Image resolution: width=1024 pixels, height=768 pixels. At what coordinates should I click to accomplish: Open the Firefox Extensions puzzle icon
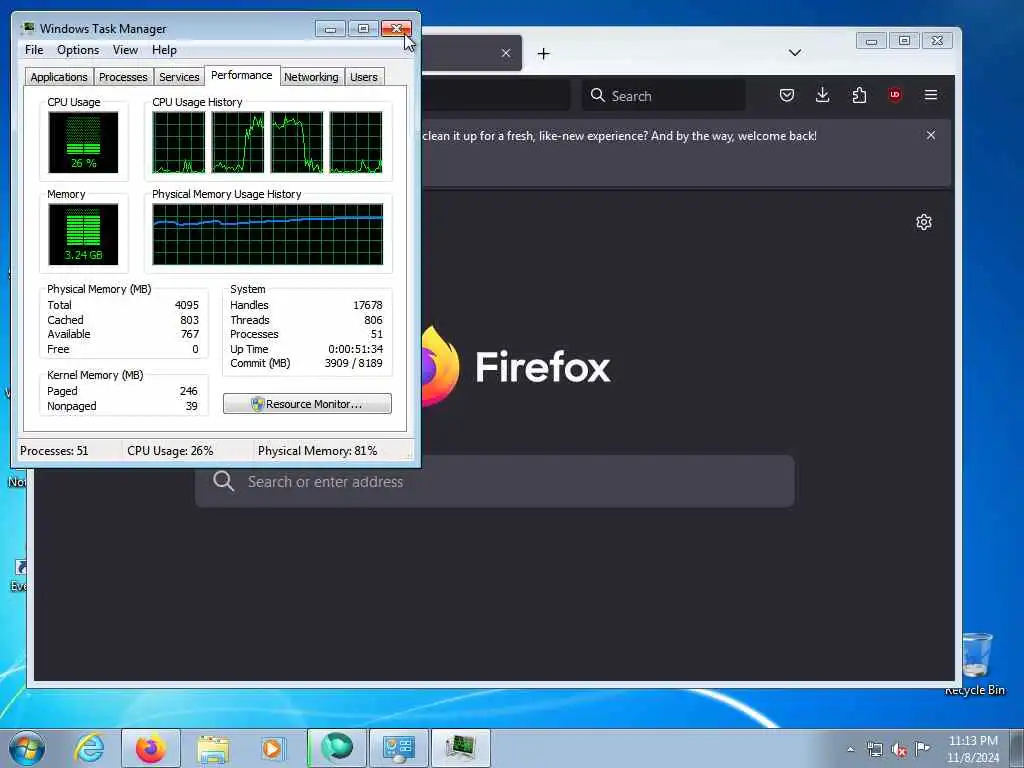[859, 95]
